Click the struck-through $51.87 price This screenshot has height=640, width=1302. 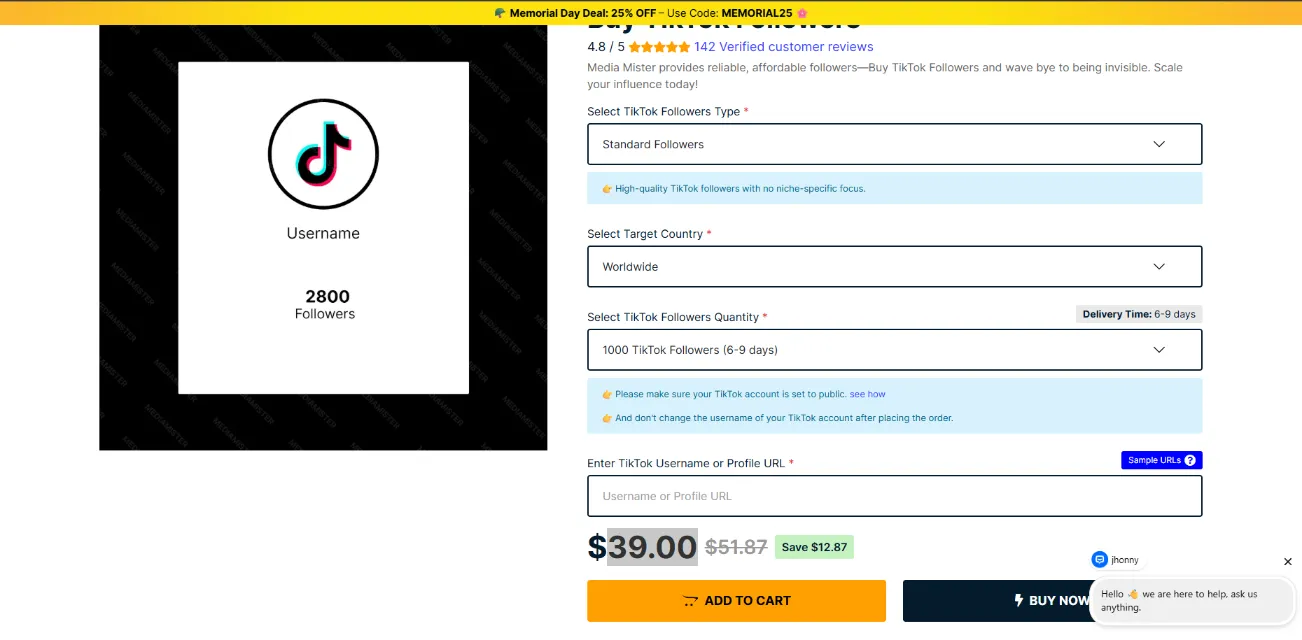[736, 548]
